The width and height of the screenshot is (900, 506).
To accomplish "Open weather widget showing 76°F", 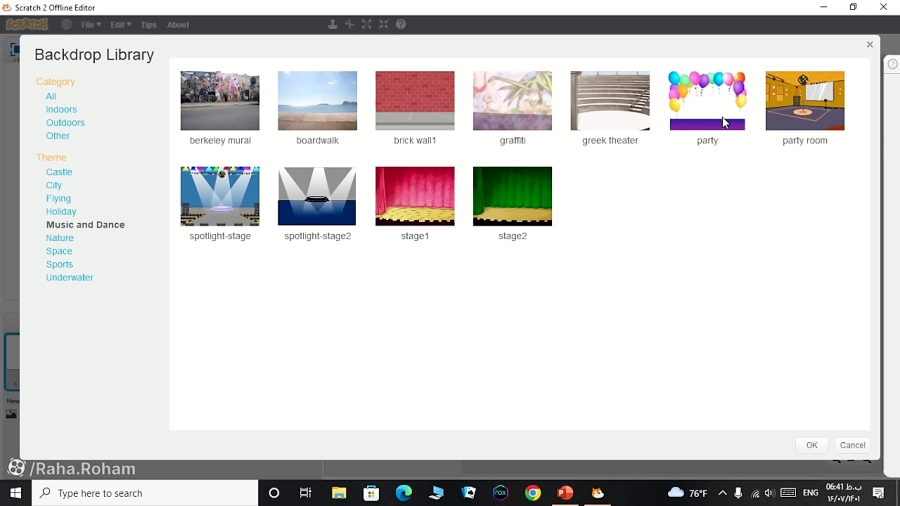I will (687, 493).
